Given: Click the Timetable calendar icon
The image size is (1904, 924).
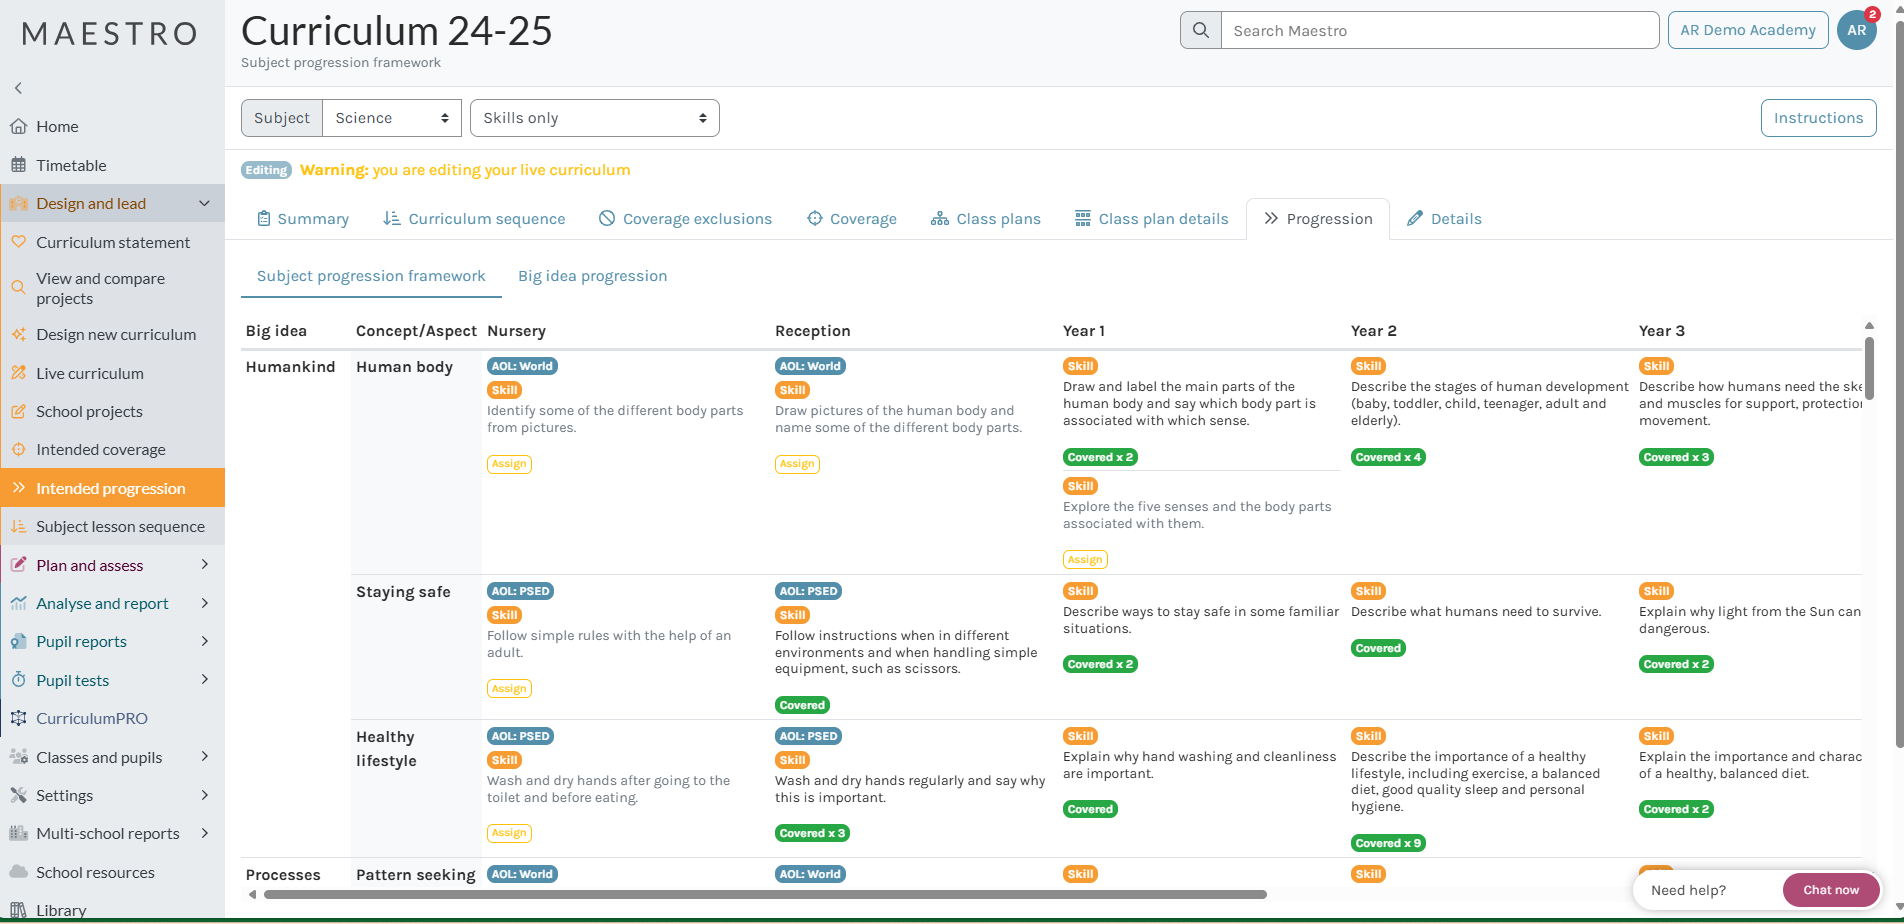Looking at the screenshot, I should coord(18,165).
